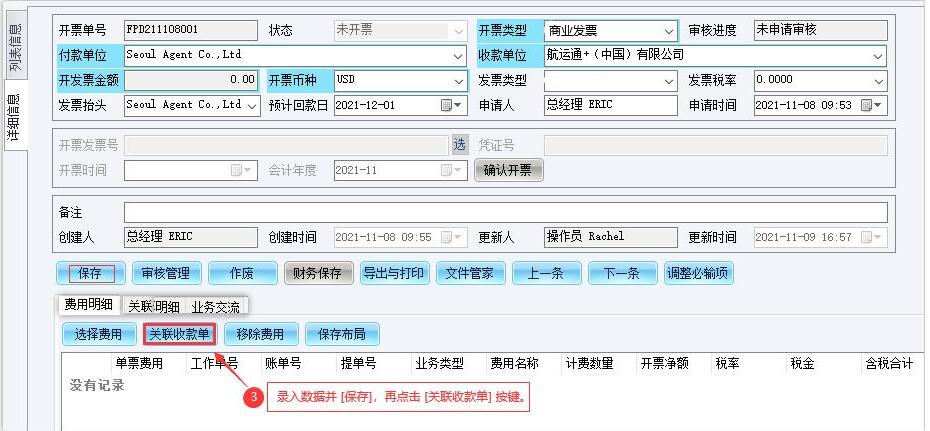
Task: Switch to the 业务交流 tab
Action: click(x=215, y=306)
